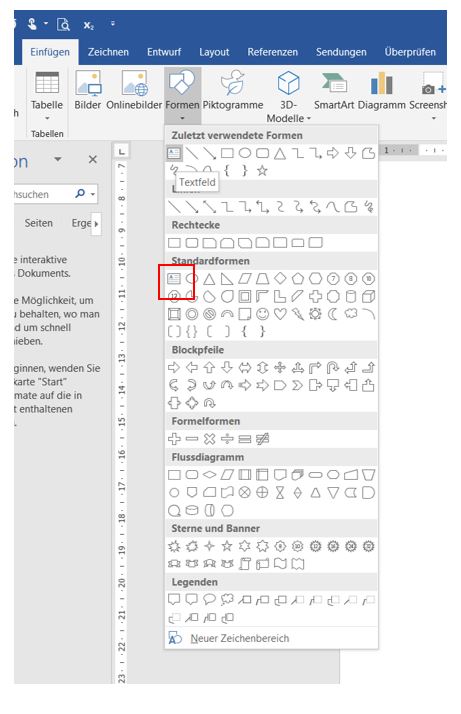Show the Seiten tab in navigation pane
This screenshot has width=461, height=714.
39,223
